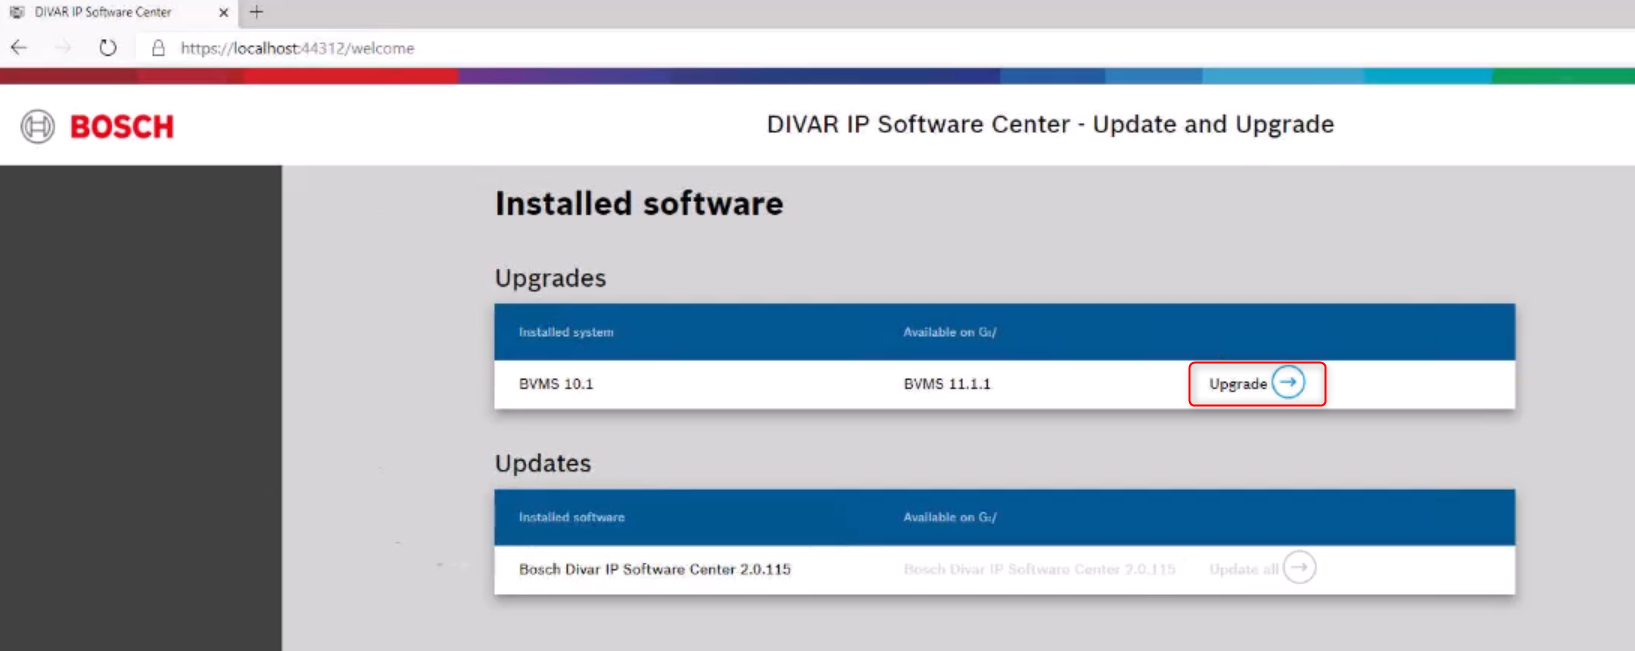
Task: Click the favicon on the DIVAR IP tab
Action: pos(17,13)
